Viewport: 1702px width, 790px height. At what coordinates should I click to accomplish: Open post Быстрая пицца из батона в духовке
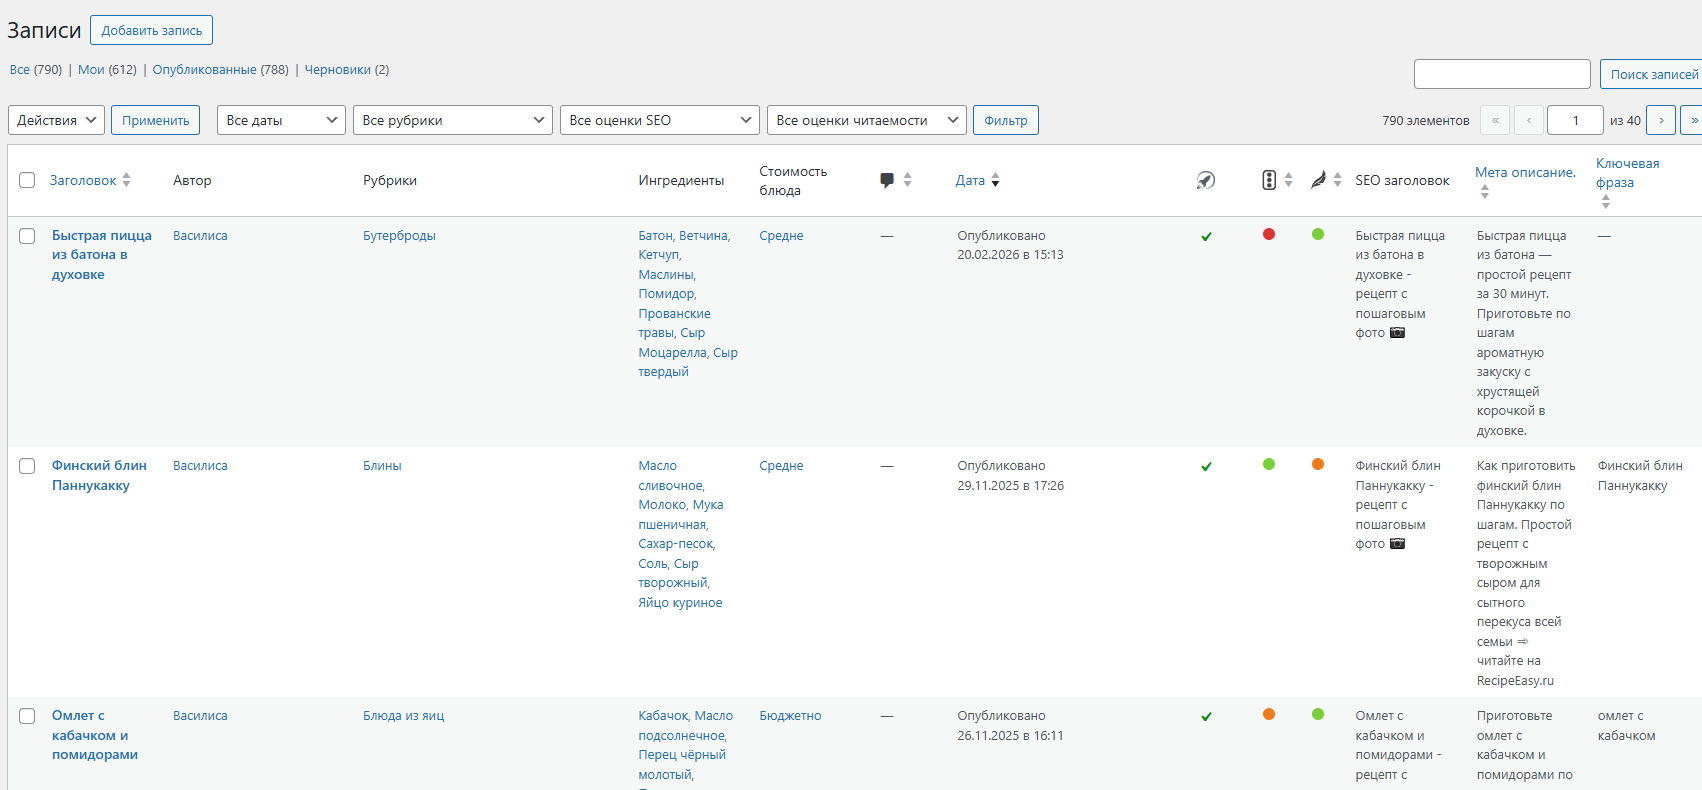click(101, 255)
